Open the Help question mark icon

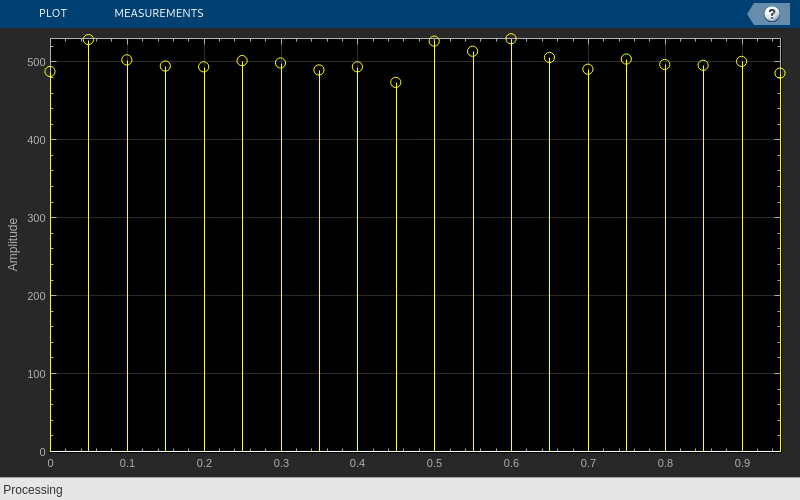click(771, 14)
